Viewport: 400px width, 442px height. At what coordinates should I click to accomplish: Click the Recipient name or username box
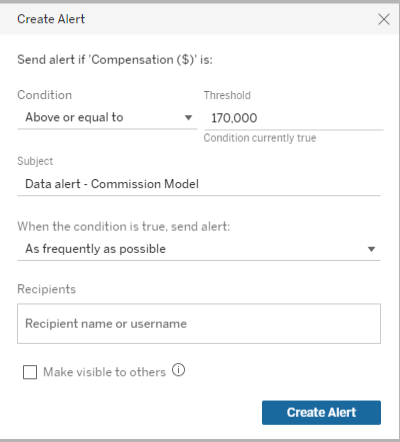click(199, 324)
